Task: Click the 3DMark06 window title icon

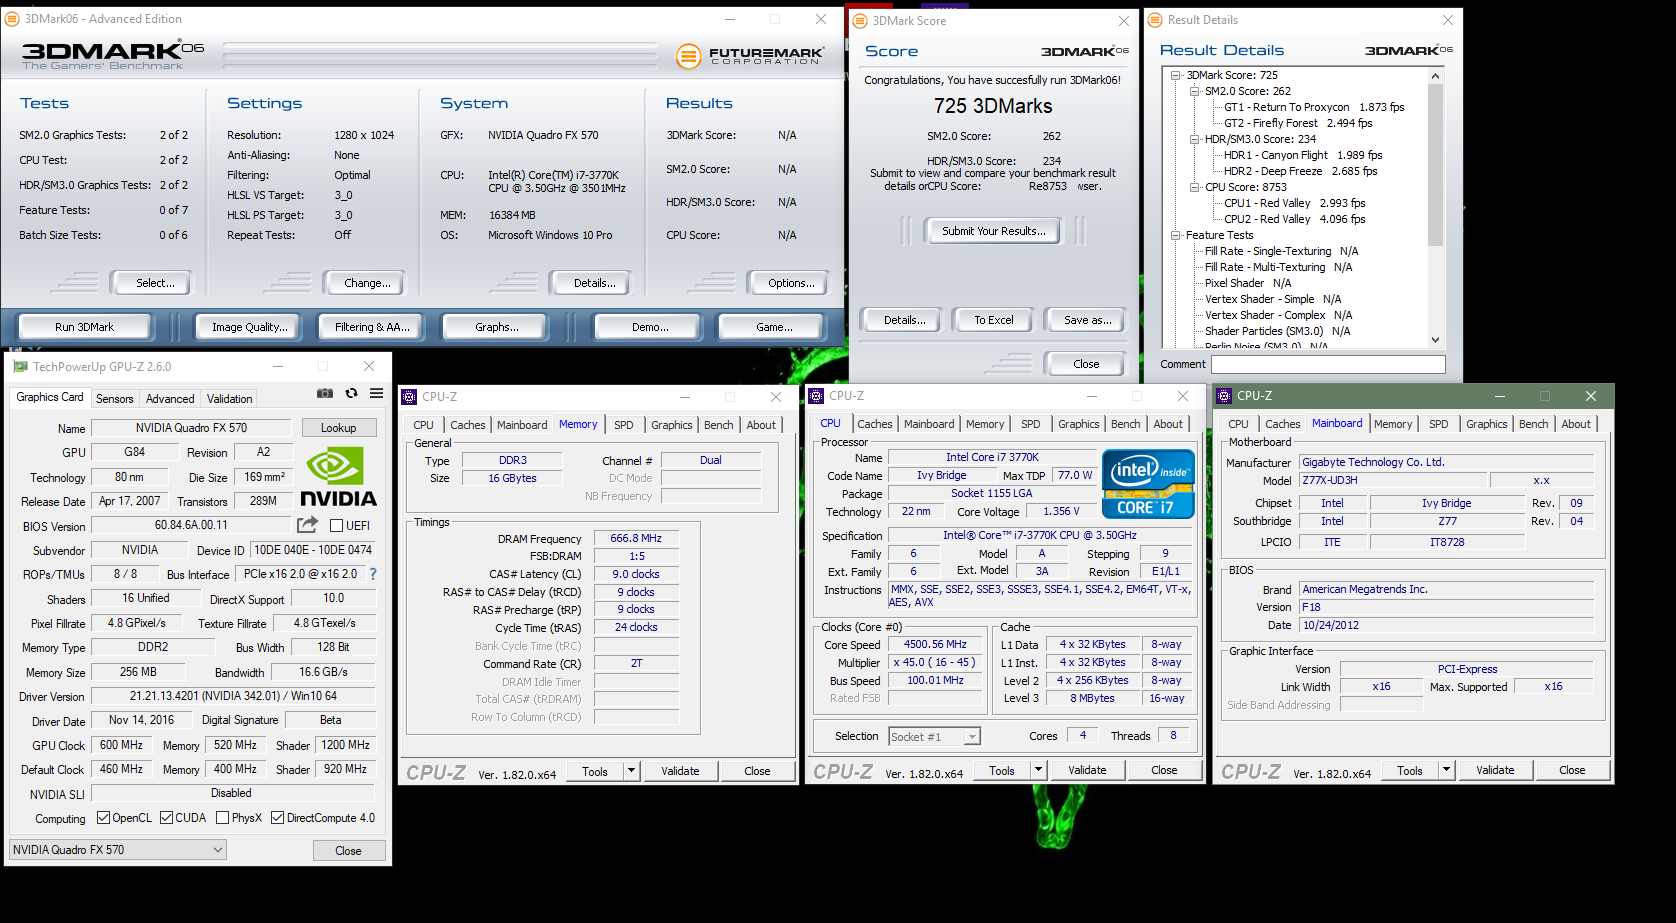Action: 13,19
